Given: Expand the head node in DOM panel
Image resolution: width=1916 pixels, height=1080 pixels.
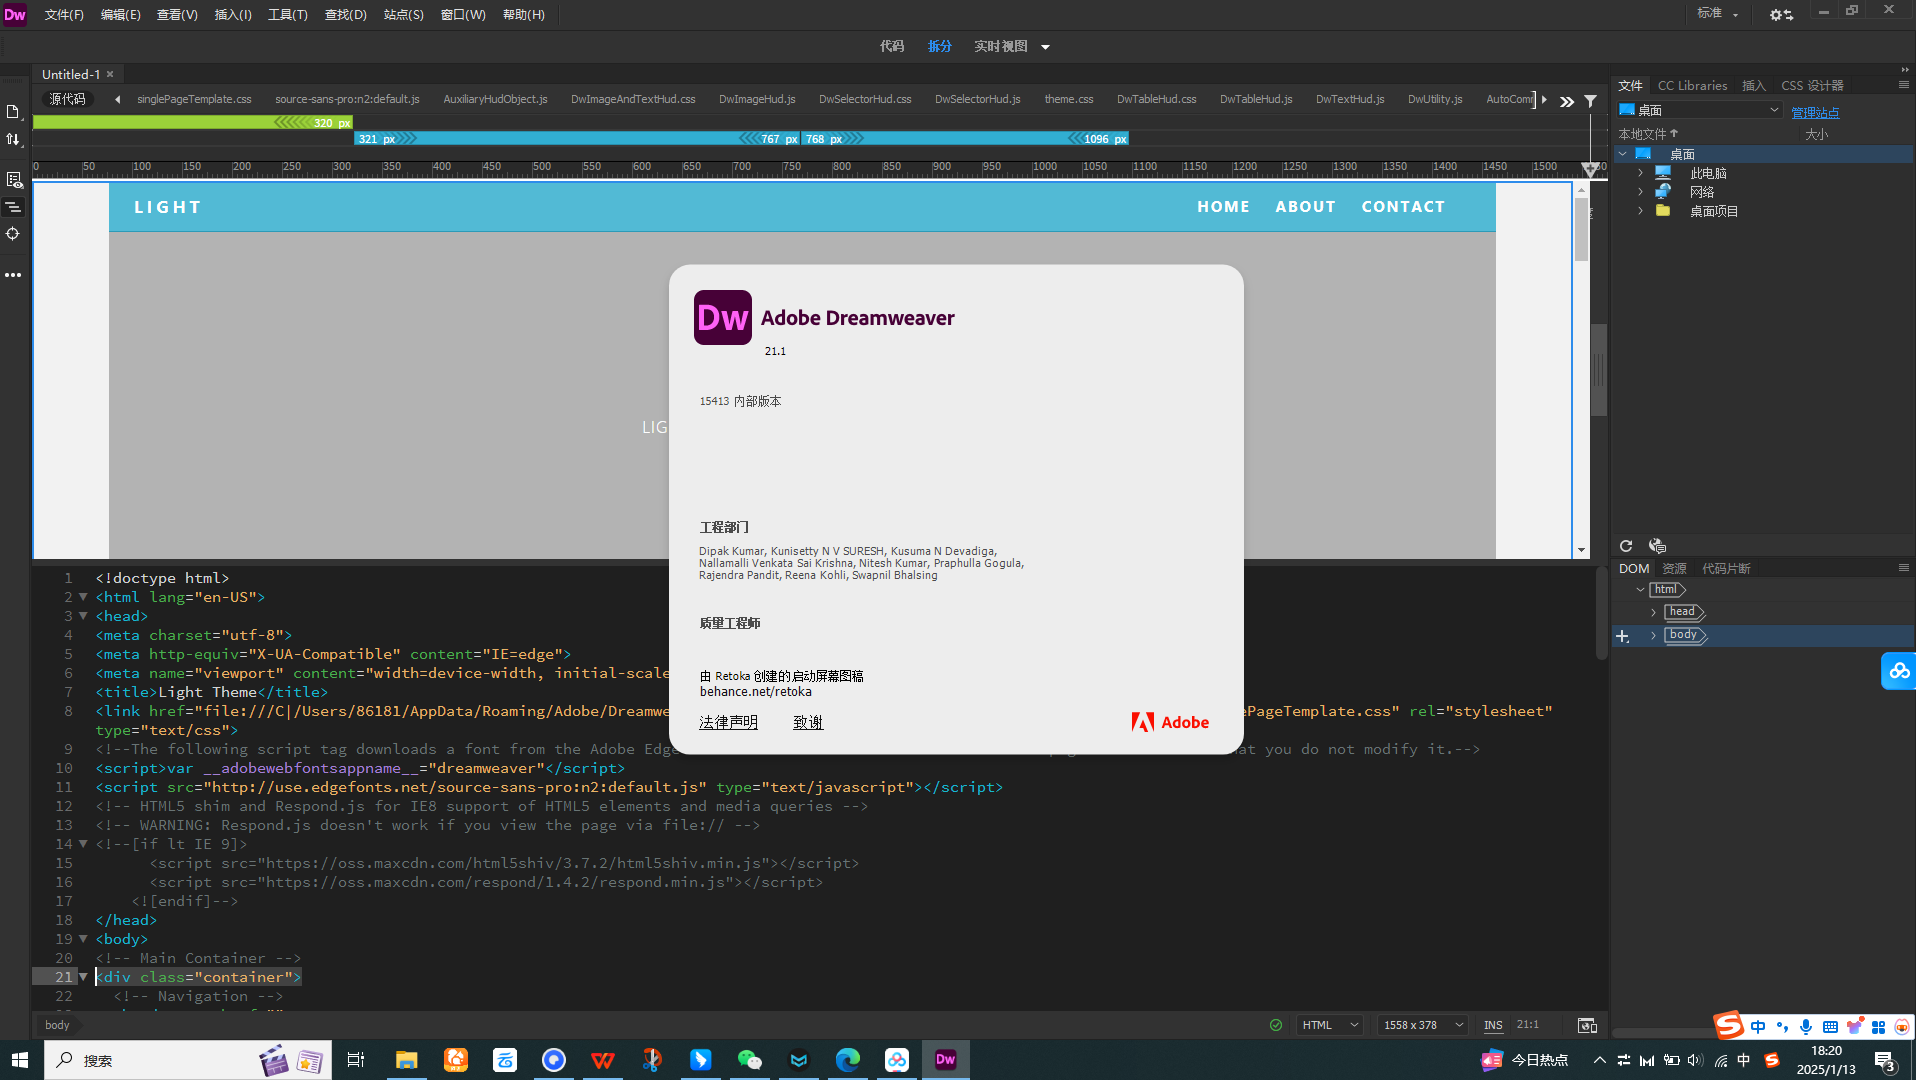Looking at the screenshot, I should (x=1653, y=612).
